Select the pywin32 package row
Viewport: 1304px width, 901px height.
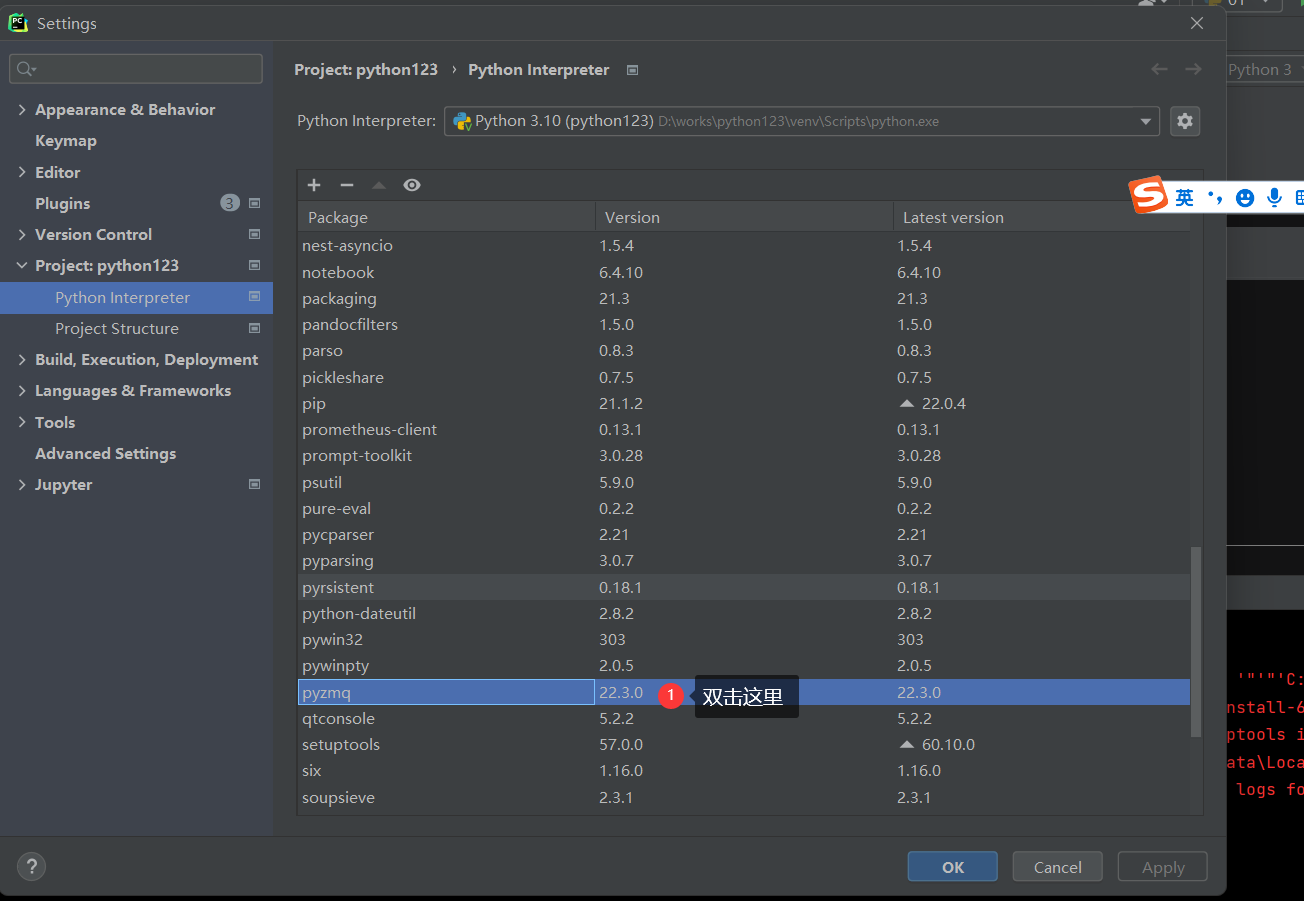744,639
